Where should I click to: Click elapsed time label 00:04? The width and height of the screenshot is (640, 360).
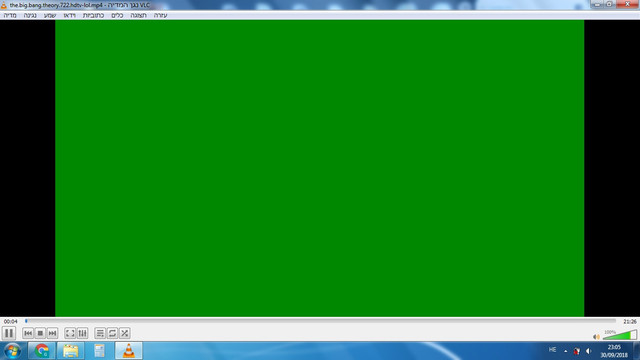(11, 322)
